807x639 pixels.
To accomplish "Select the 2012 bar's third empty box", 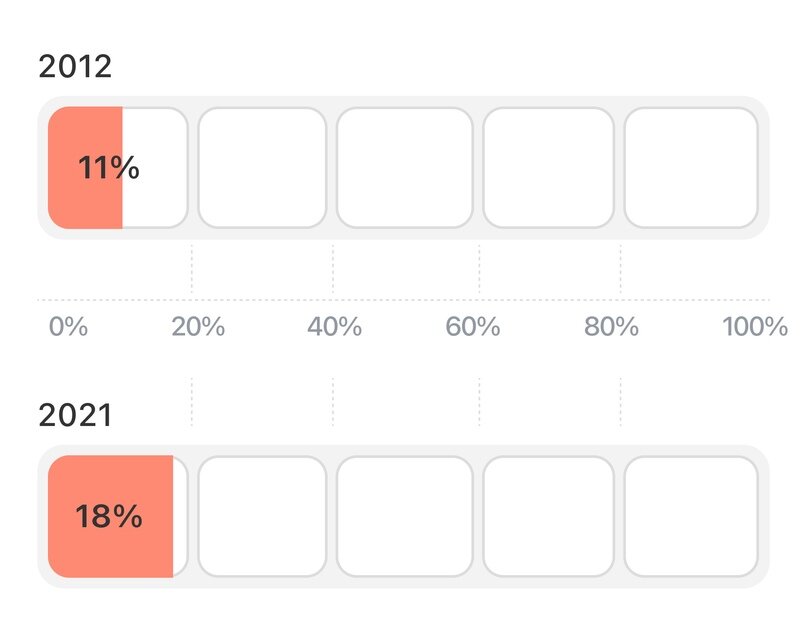I will 405,168.
